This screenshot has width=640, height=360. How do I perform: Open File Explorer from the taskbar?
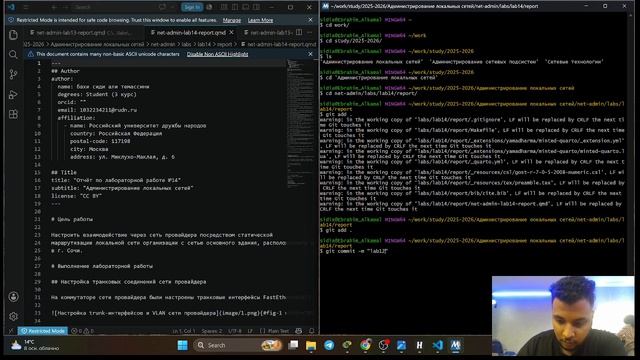(311, 345)
